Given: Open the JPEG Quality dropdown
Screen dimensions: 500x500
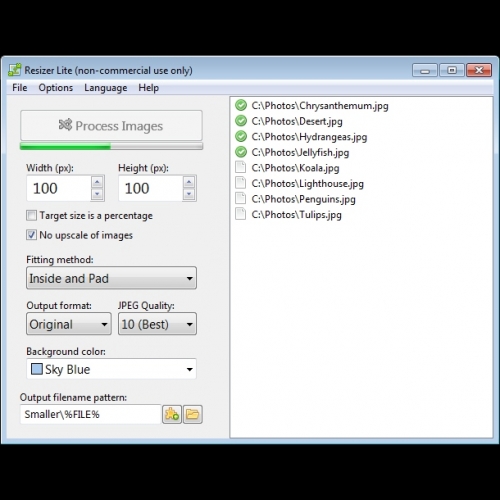Looking at the screenshot, I should tap(157, 324).
